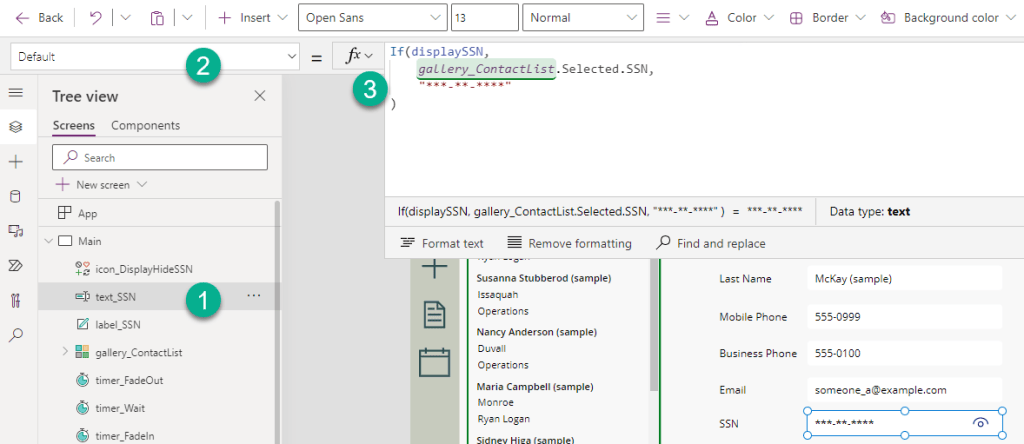Click the Last Name field McKay (sample)
This screenshot has height=444, width=1024.
tap(904, 279)
